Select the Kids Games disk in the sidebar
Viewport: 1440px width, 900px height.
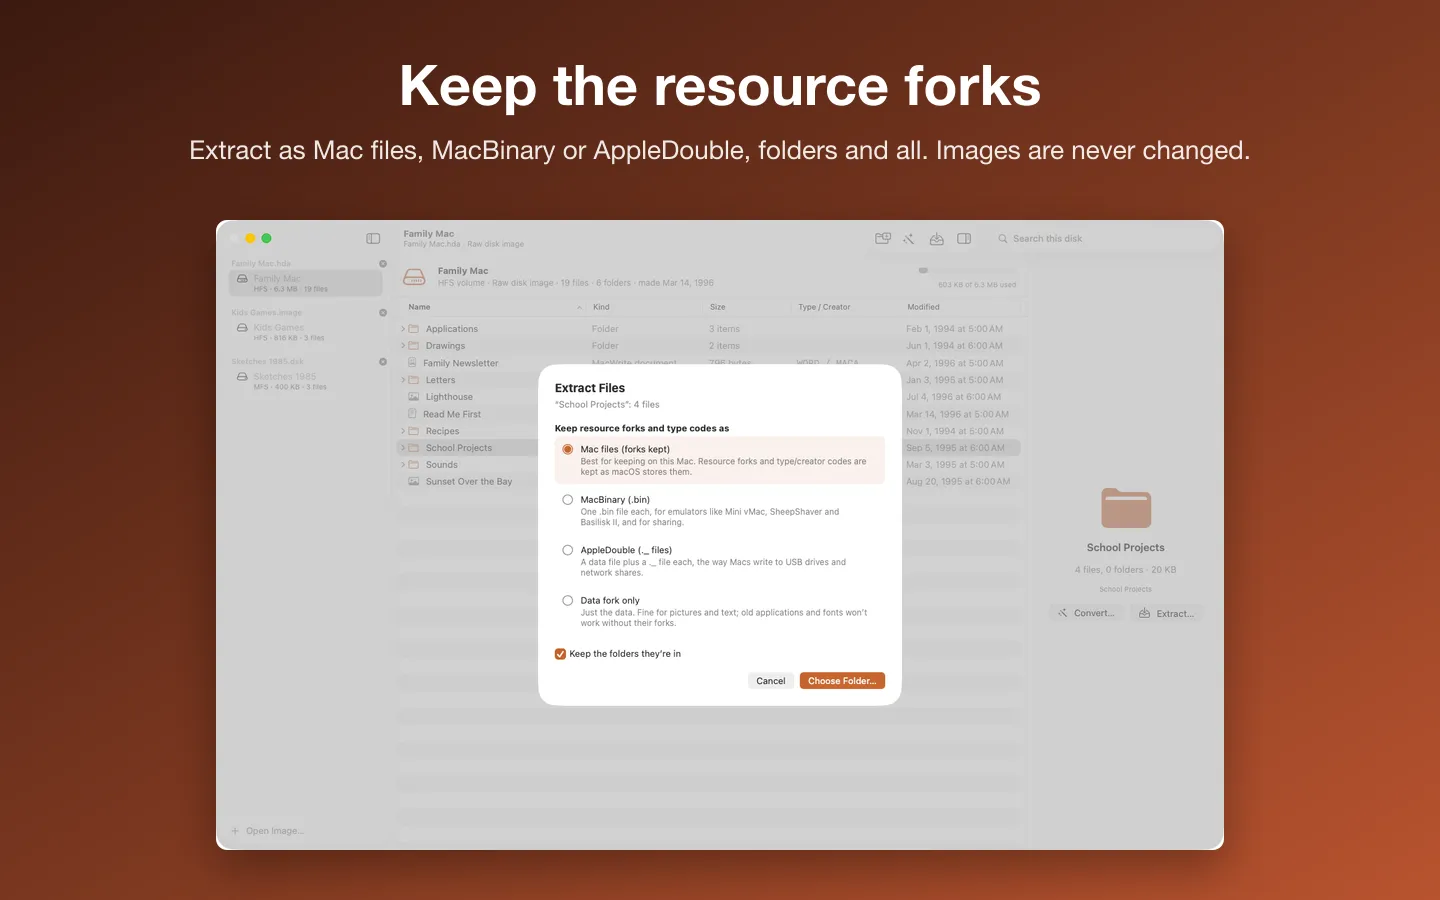pyautogui.click(x=305, y=332)
